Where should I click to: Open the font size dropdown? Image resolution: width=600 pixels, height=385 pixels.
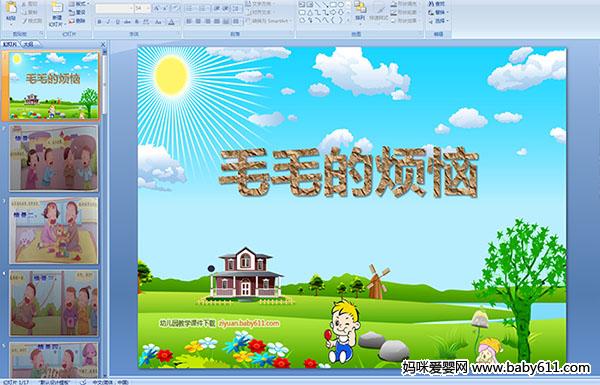point(148,8)
